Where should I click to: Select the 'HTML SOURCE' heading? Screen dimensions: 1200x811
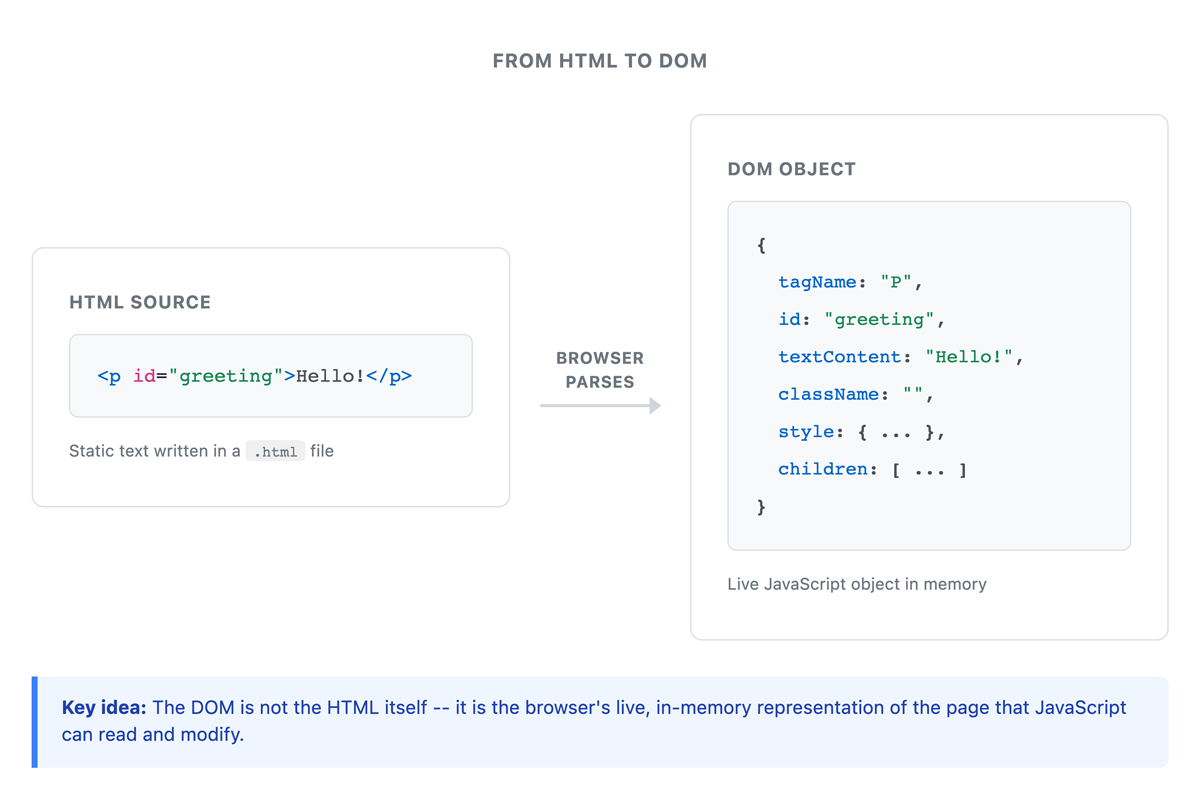pos(140,302)
